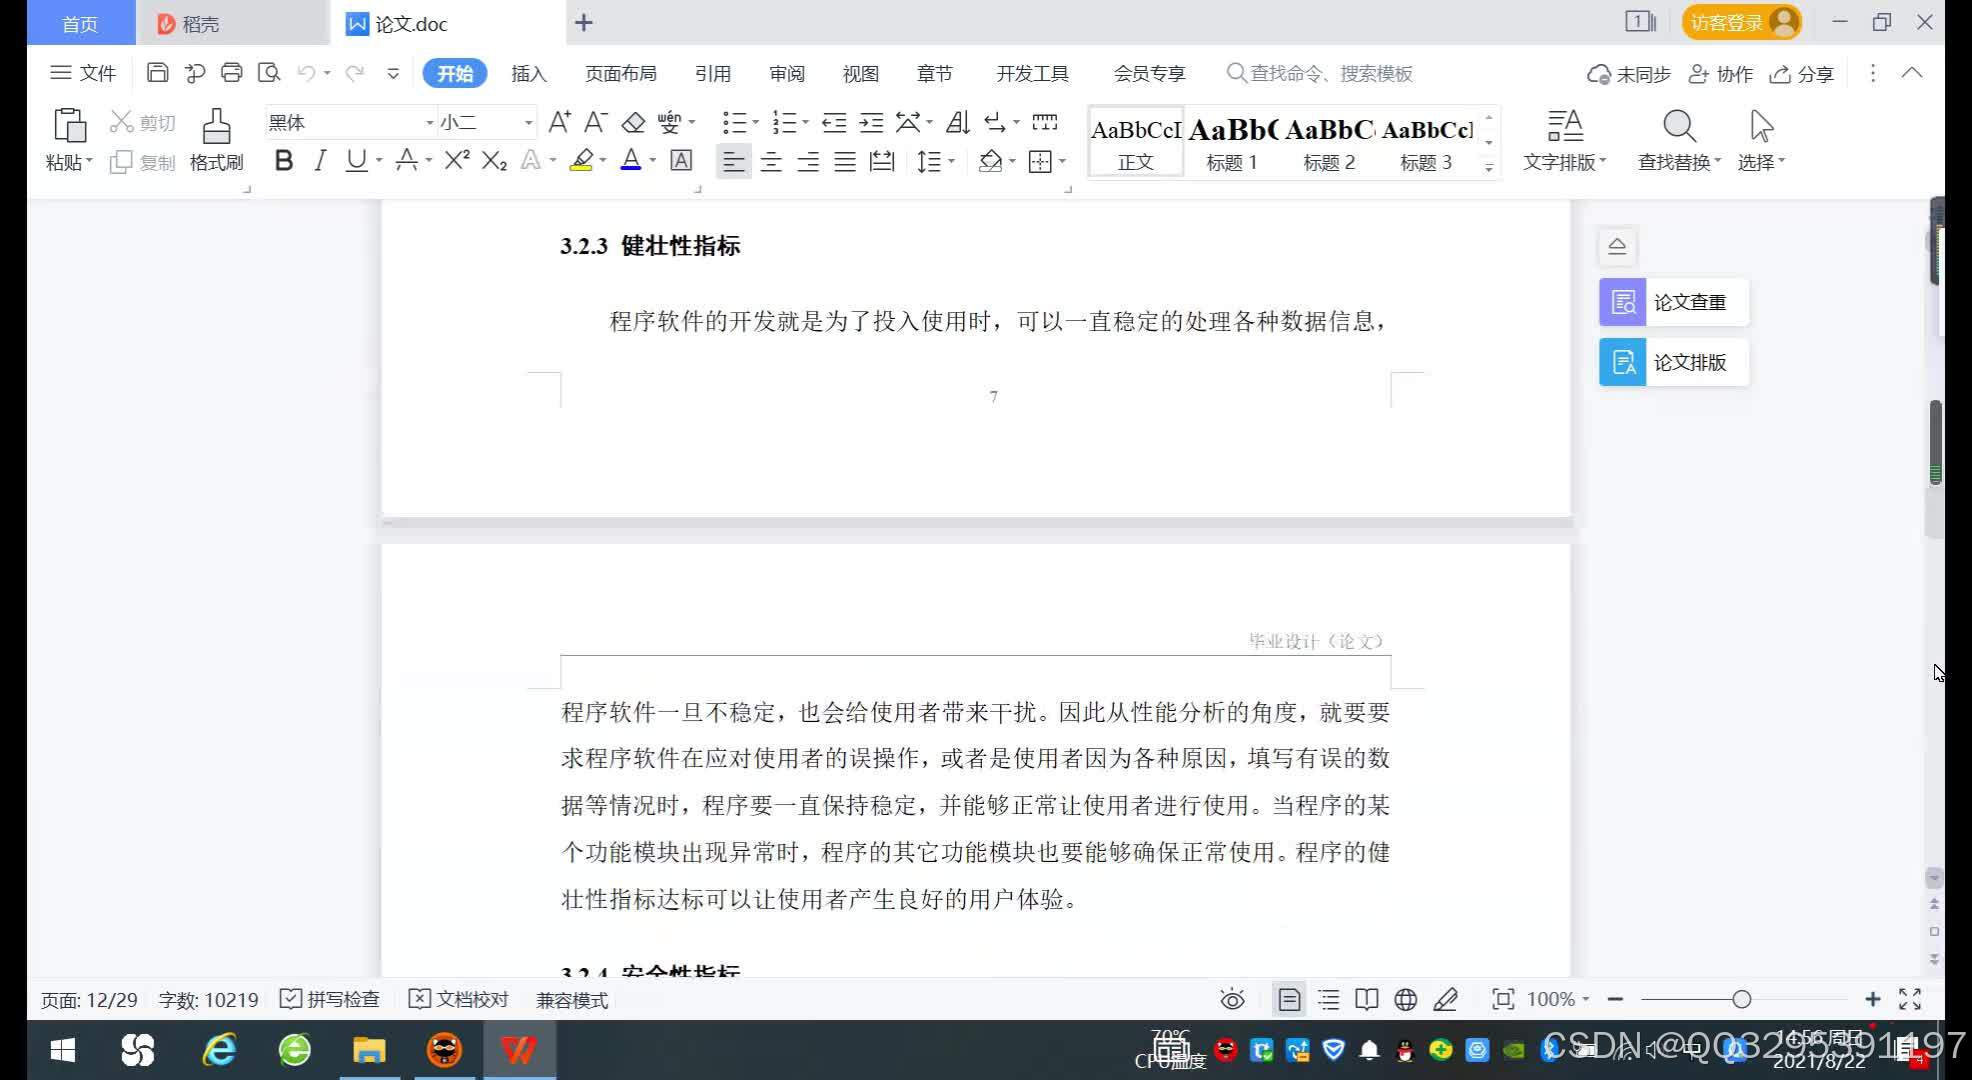Click the Save icon in quick access toolbar
Viewport: 1972px width, 1080px height.
click(157, 73)
